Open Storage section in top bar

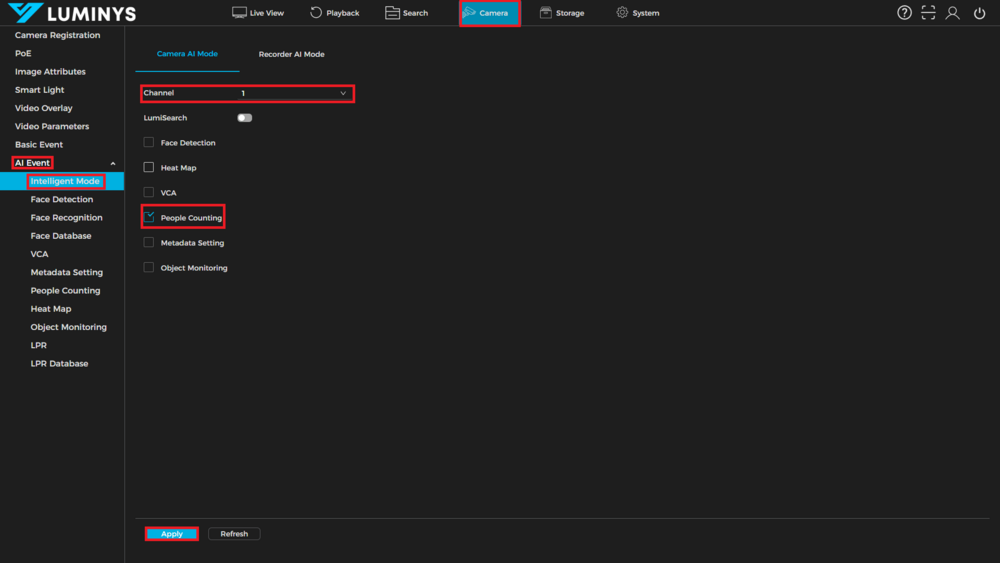click(561, 13)
